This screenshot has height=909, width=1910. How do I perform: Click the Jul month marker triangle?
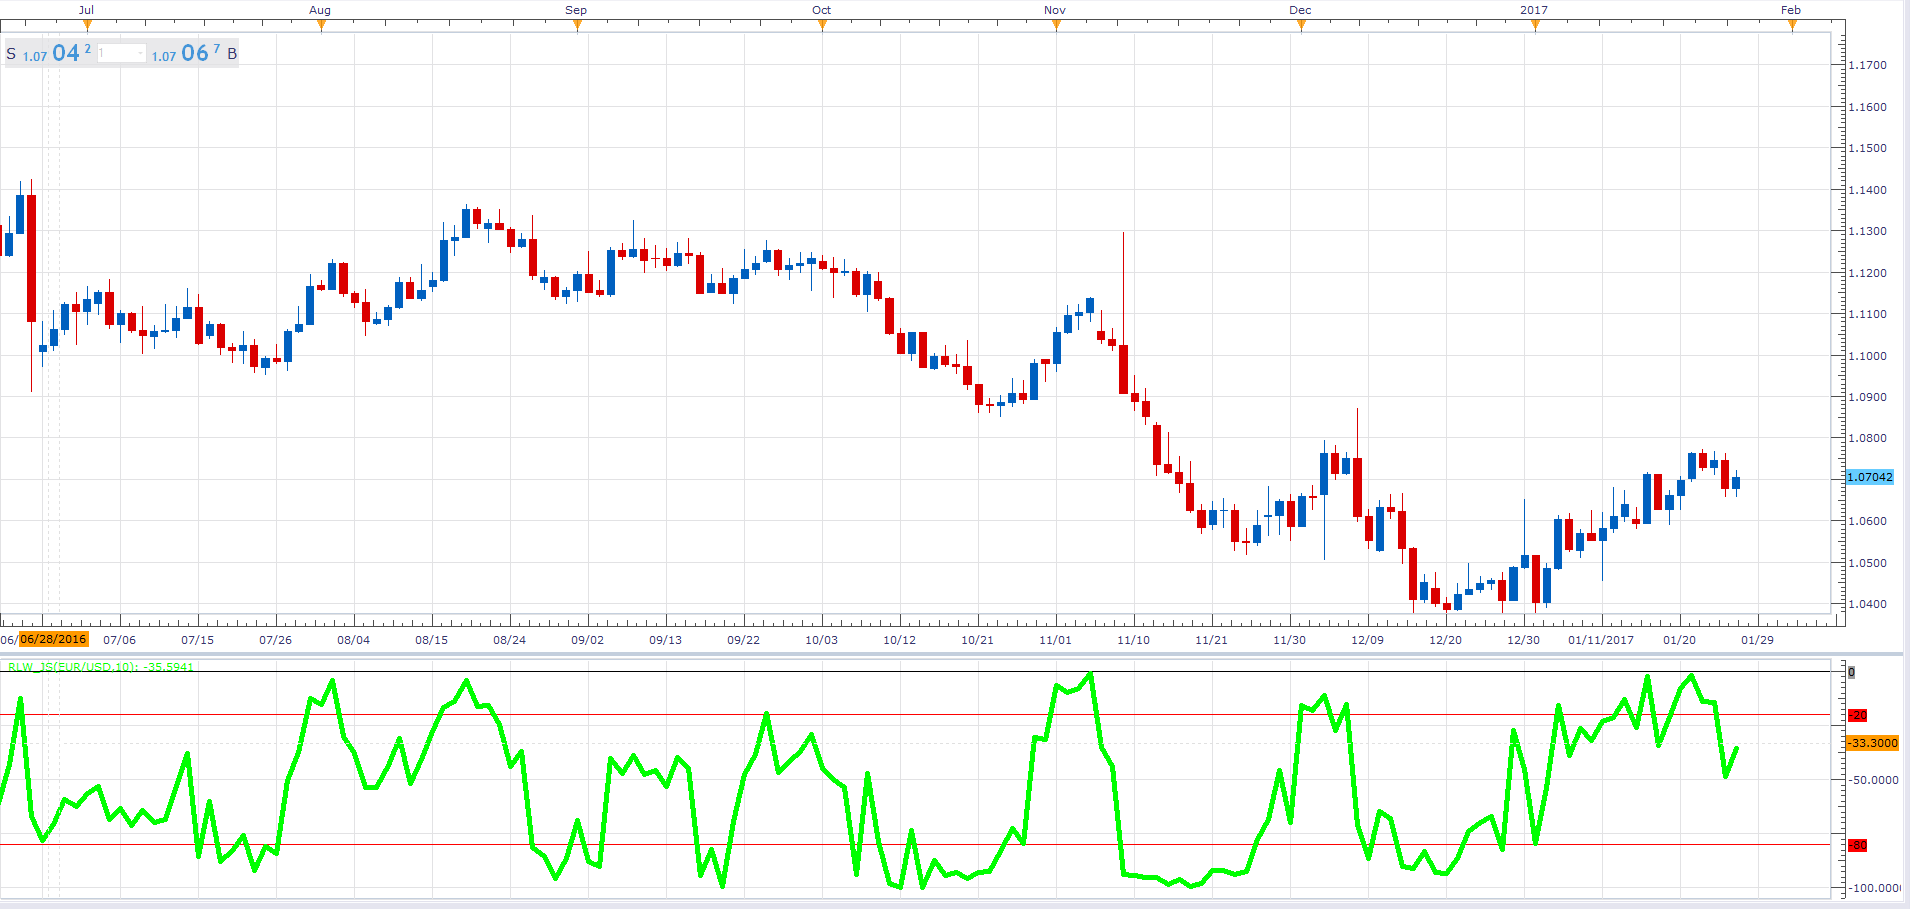point(87,26)
